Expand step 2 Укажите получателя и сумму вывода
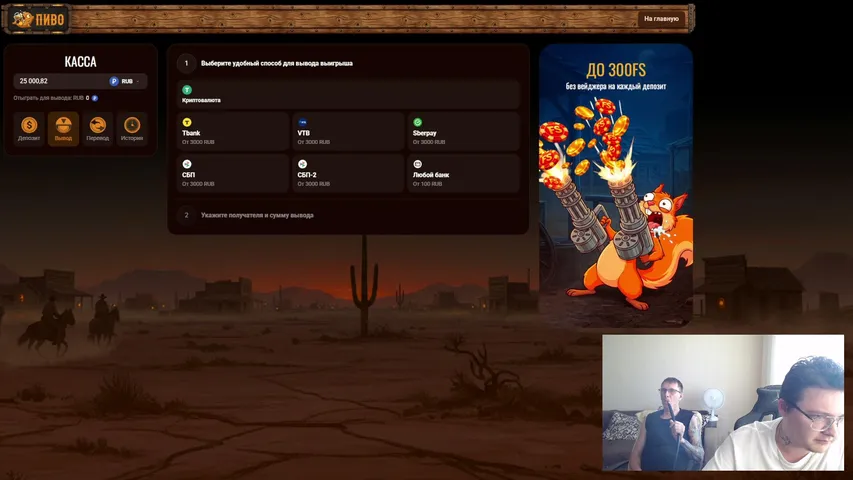The width and height of the screenshot is (853, 480). [x=348, y=215]
